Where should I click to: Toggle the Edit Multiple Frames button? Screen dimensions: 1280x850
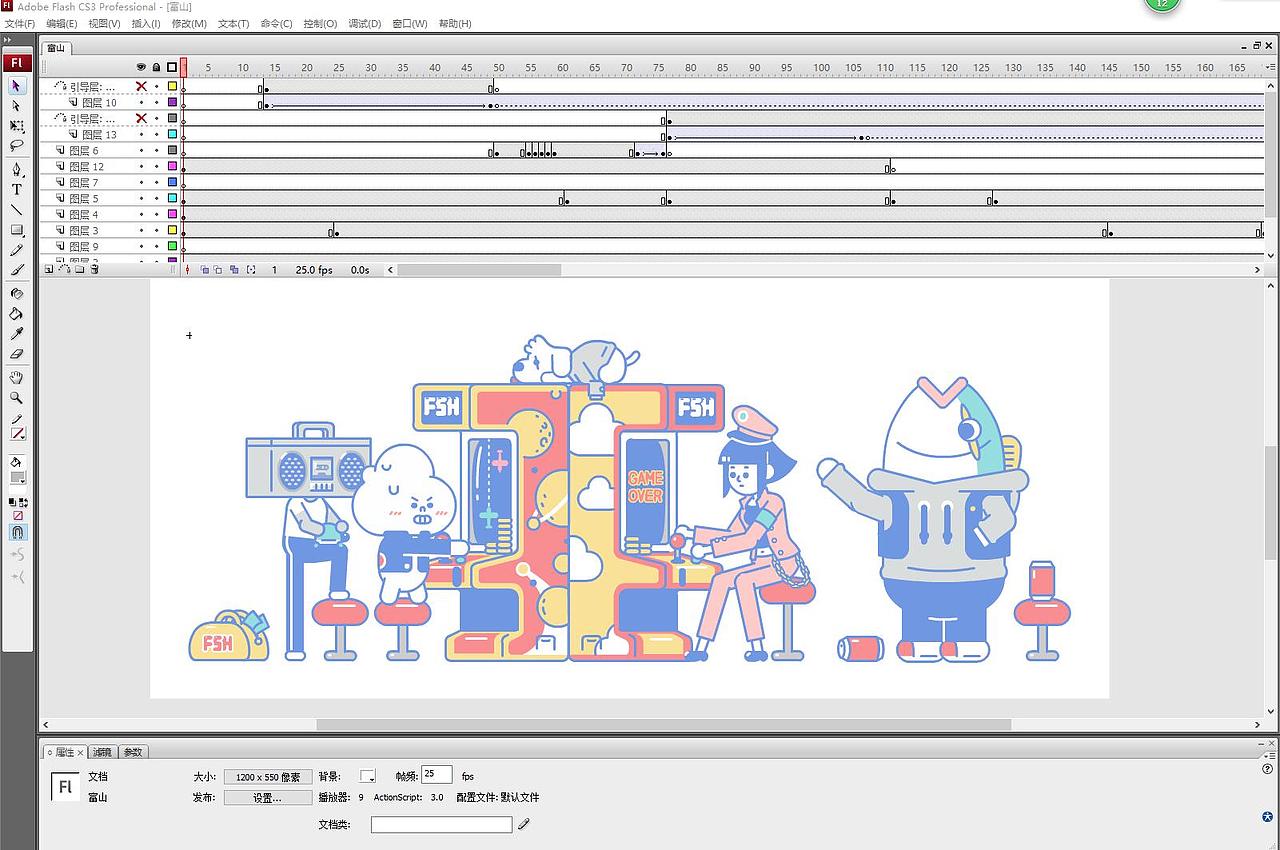tap(234, 270)
